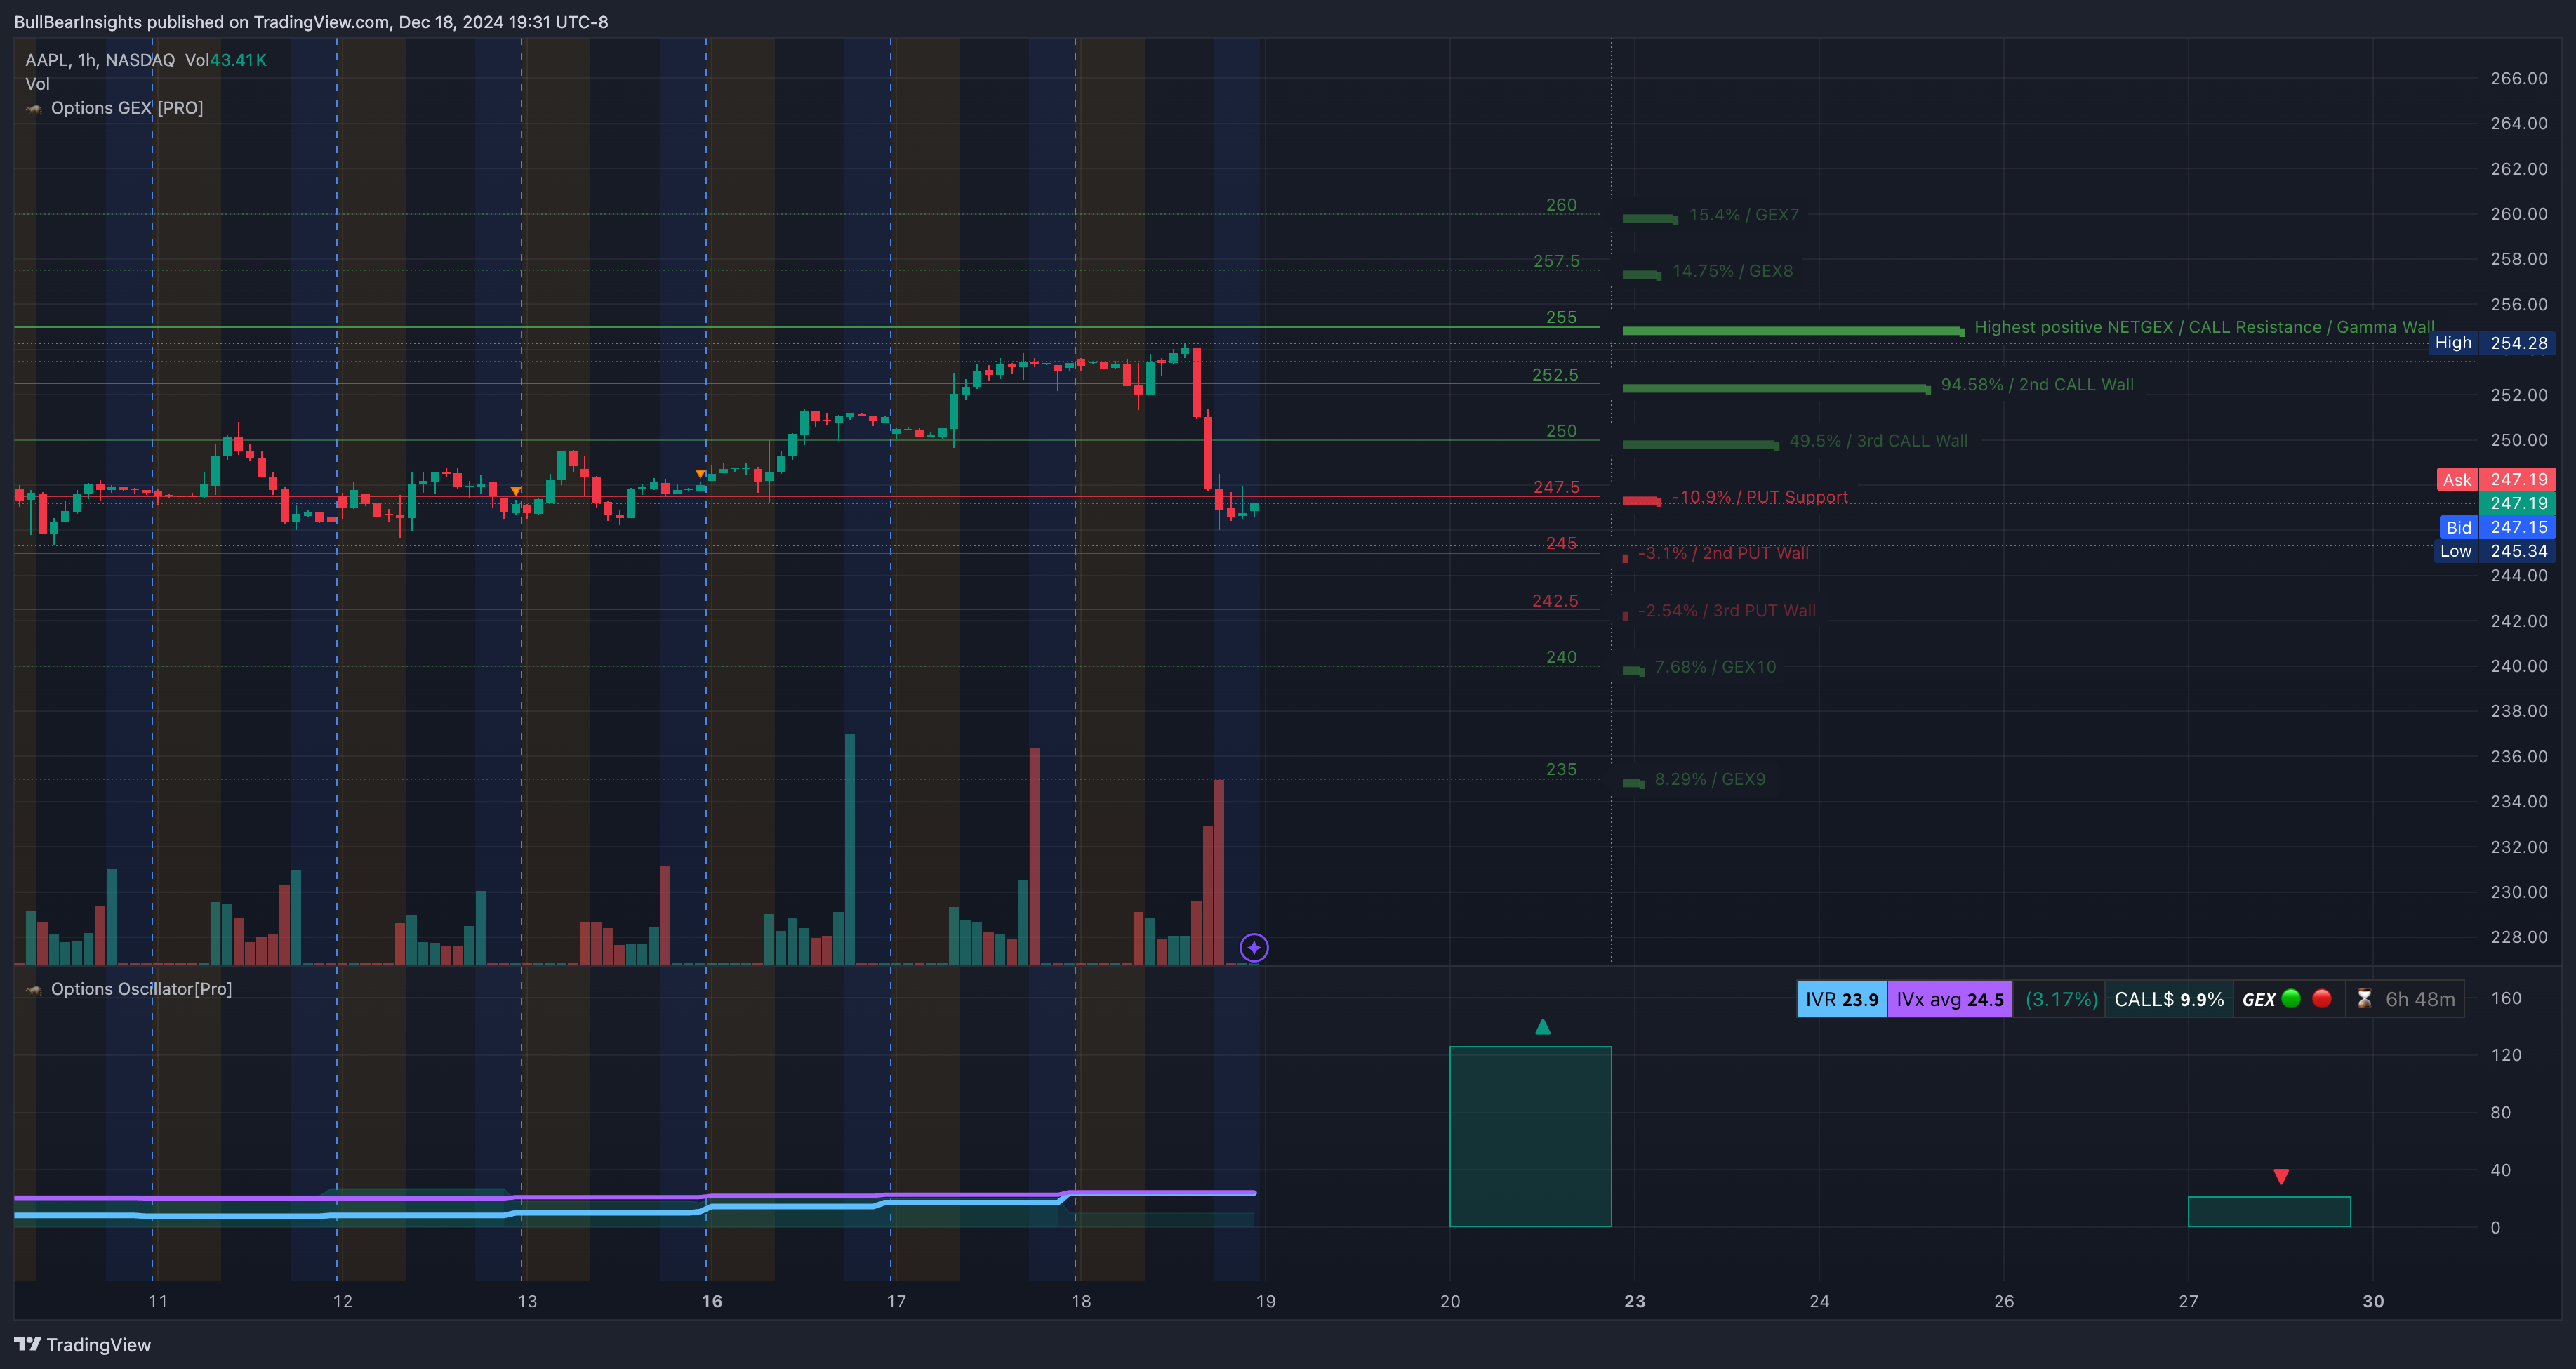Click the red down triangle in oscillator pane
2576x1369 pixels.
pos(2281,1177)
